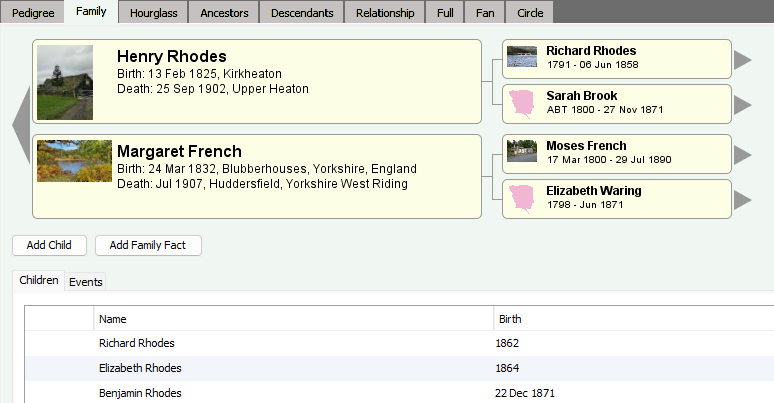Expand ancestors arrow beside Sarah Brook
The image size is (774, 403).
coord(742,104)
